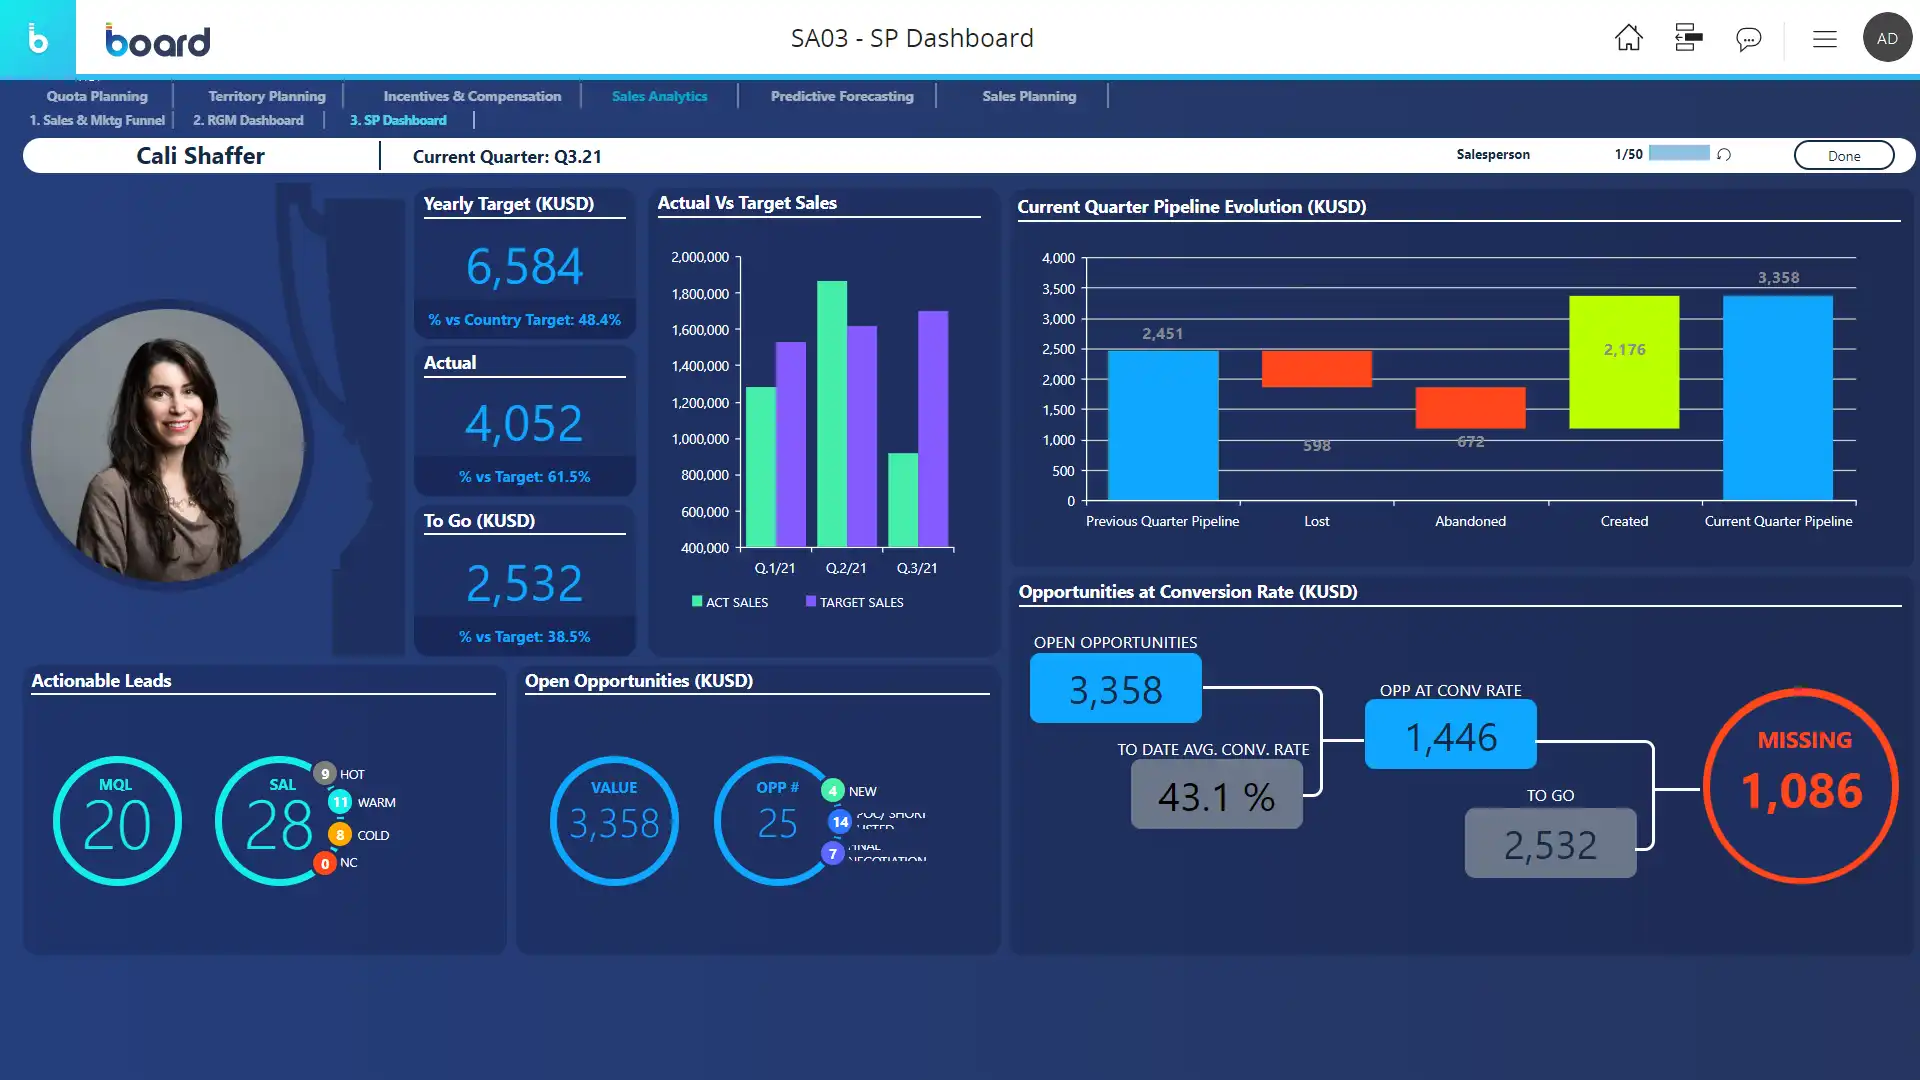Click the SP Dashboard breadcrumb link
The image size is (1920, 1080).
pyautogui.click(x=398, y=120)
